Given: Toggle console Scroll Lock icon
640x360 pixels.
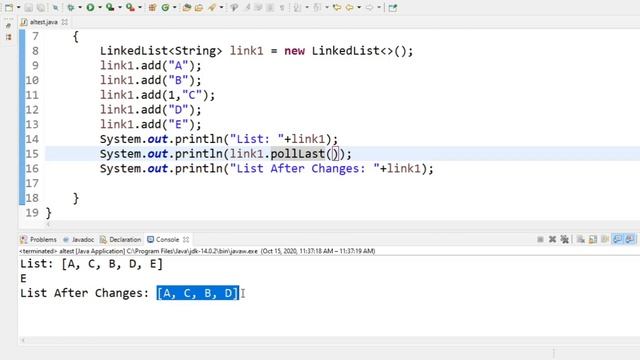Looking at the screenshot, I should pos(593,240).
